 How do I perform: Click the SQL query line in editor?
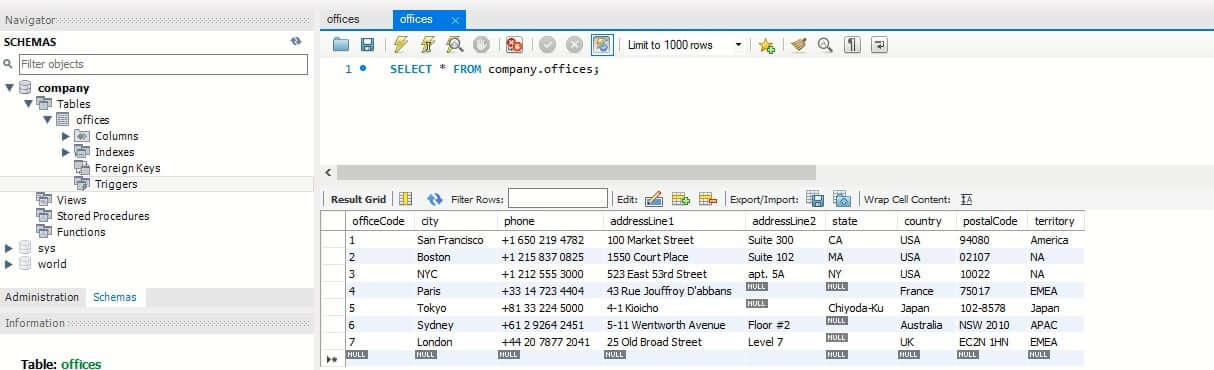coord(494,69)
